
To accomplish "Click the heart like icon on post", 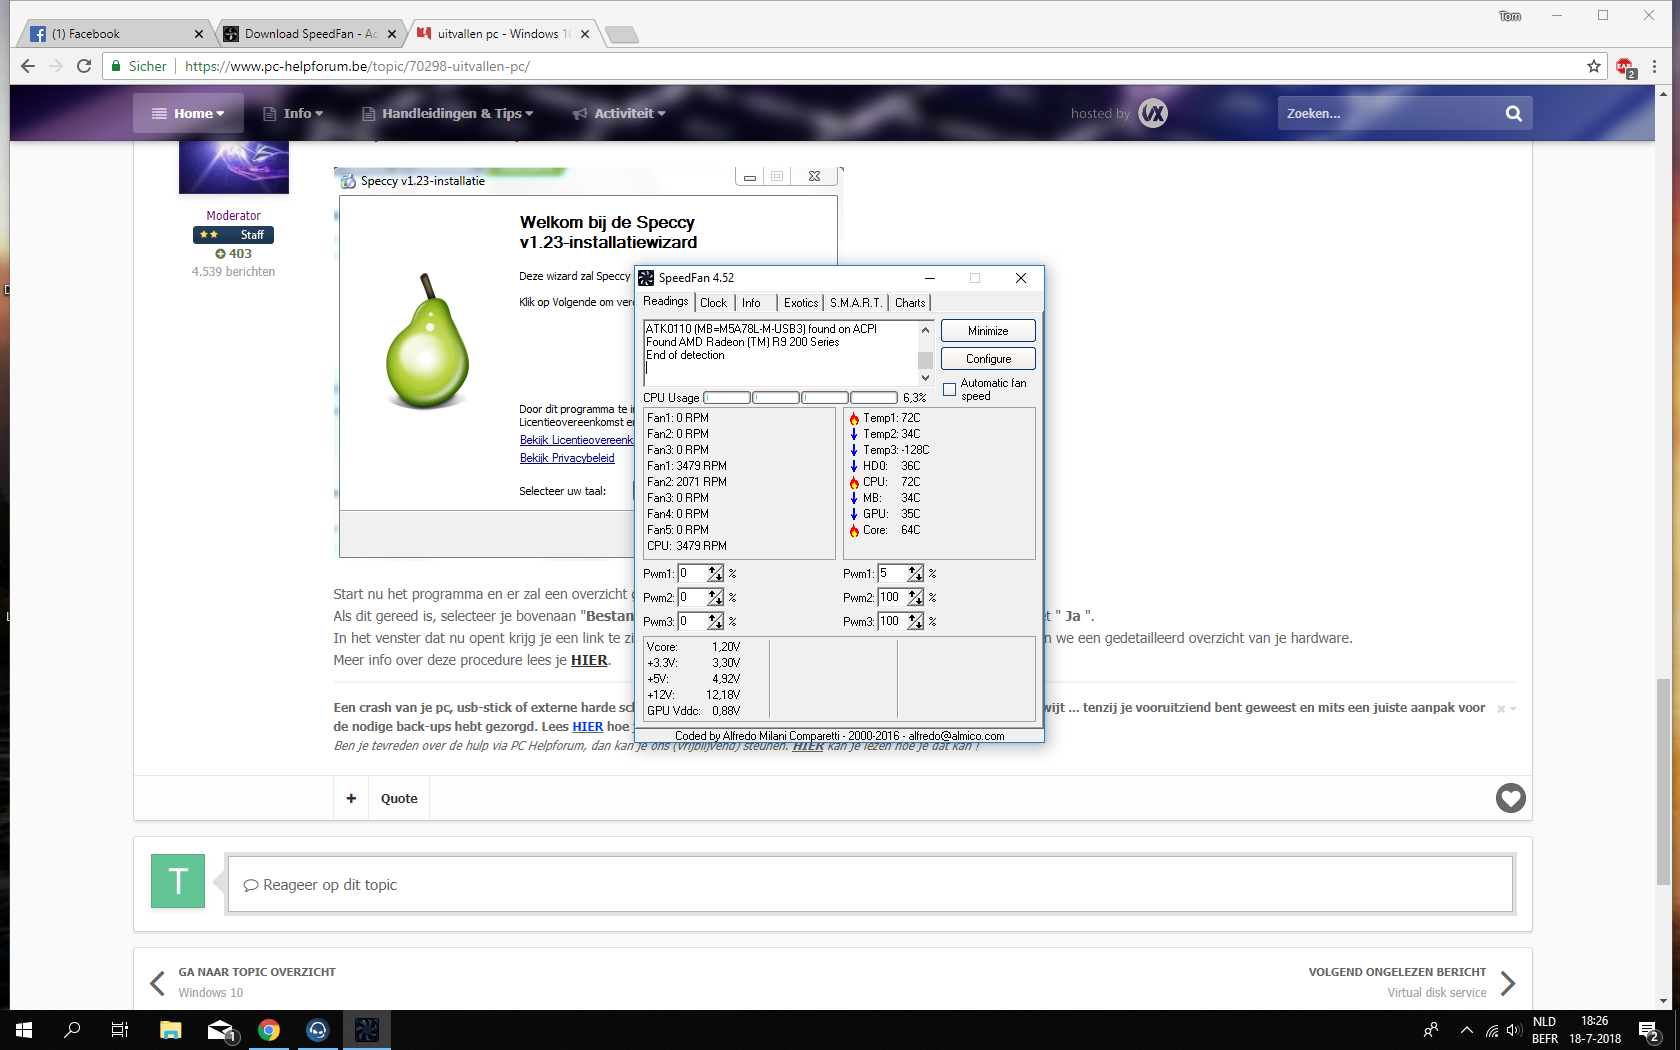I will (1510, 798).
